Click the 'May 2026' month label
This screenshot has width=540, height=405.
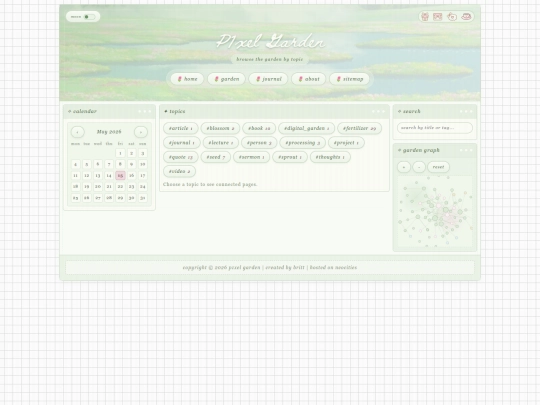(x=109, y=132)
